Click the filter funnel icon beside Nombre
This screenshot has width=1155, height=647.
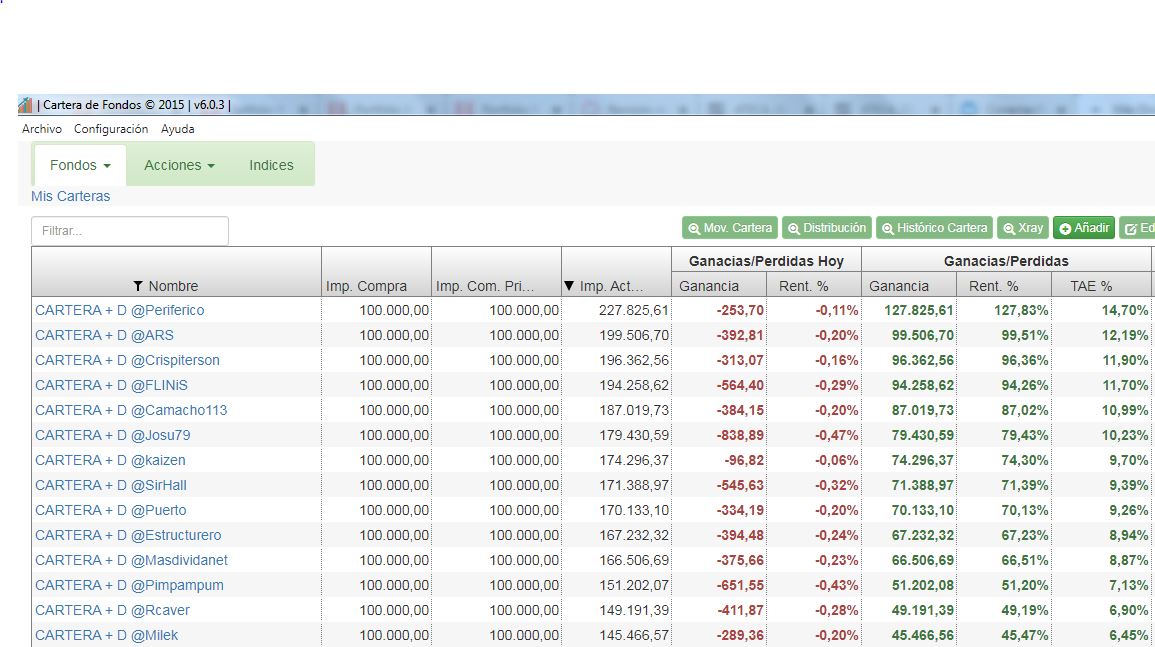138,286
